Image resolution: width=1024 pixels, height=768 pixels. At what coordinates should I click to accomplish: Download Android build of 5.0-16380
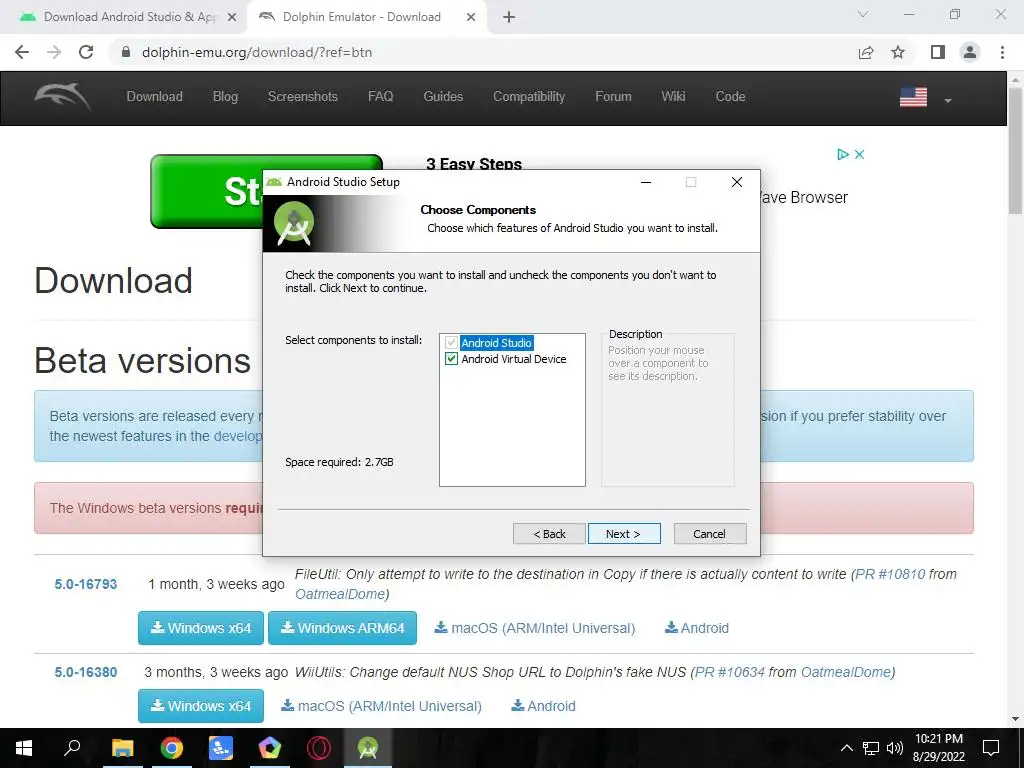pos(543,706)
